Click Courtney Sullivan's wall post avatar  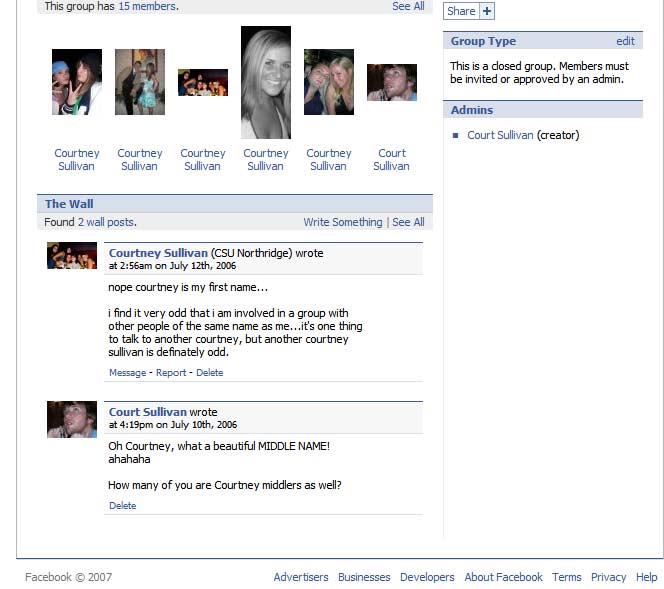click(72, 255)
